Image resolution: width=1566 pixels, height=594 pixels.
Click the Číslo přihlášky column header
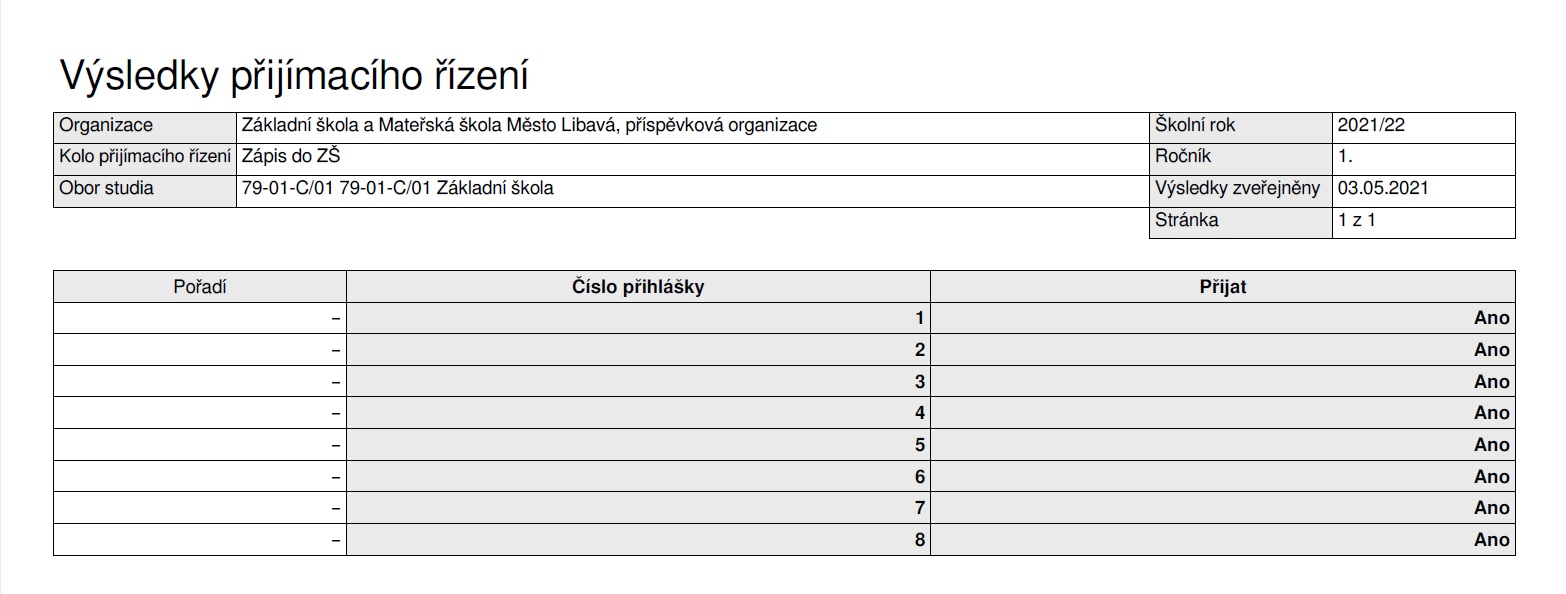(638, 287)
